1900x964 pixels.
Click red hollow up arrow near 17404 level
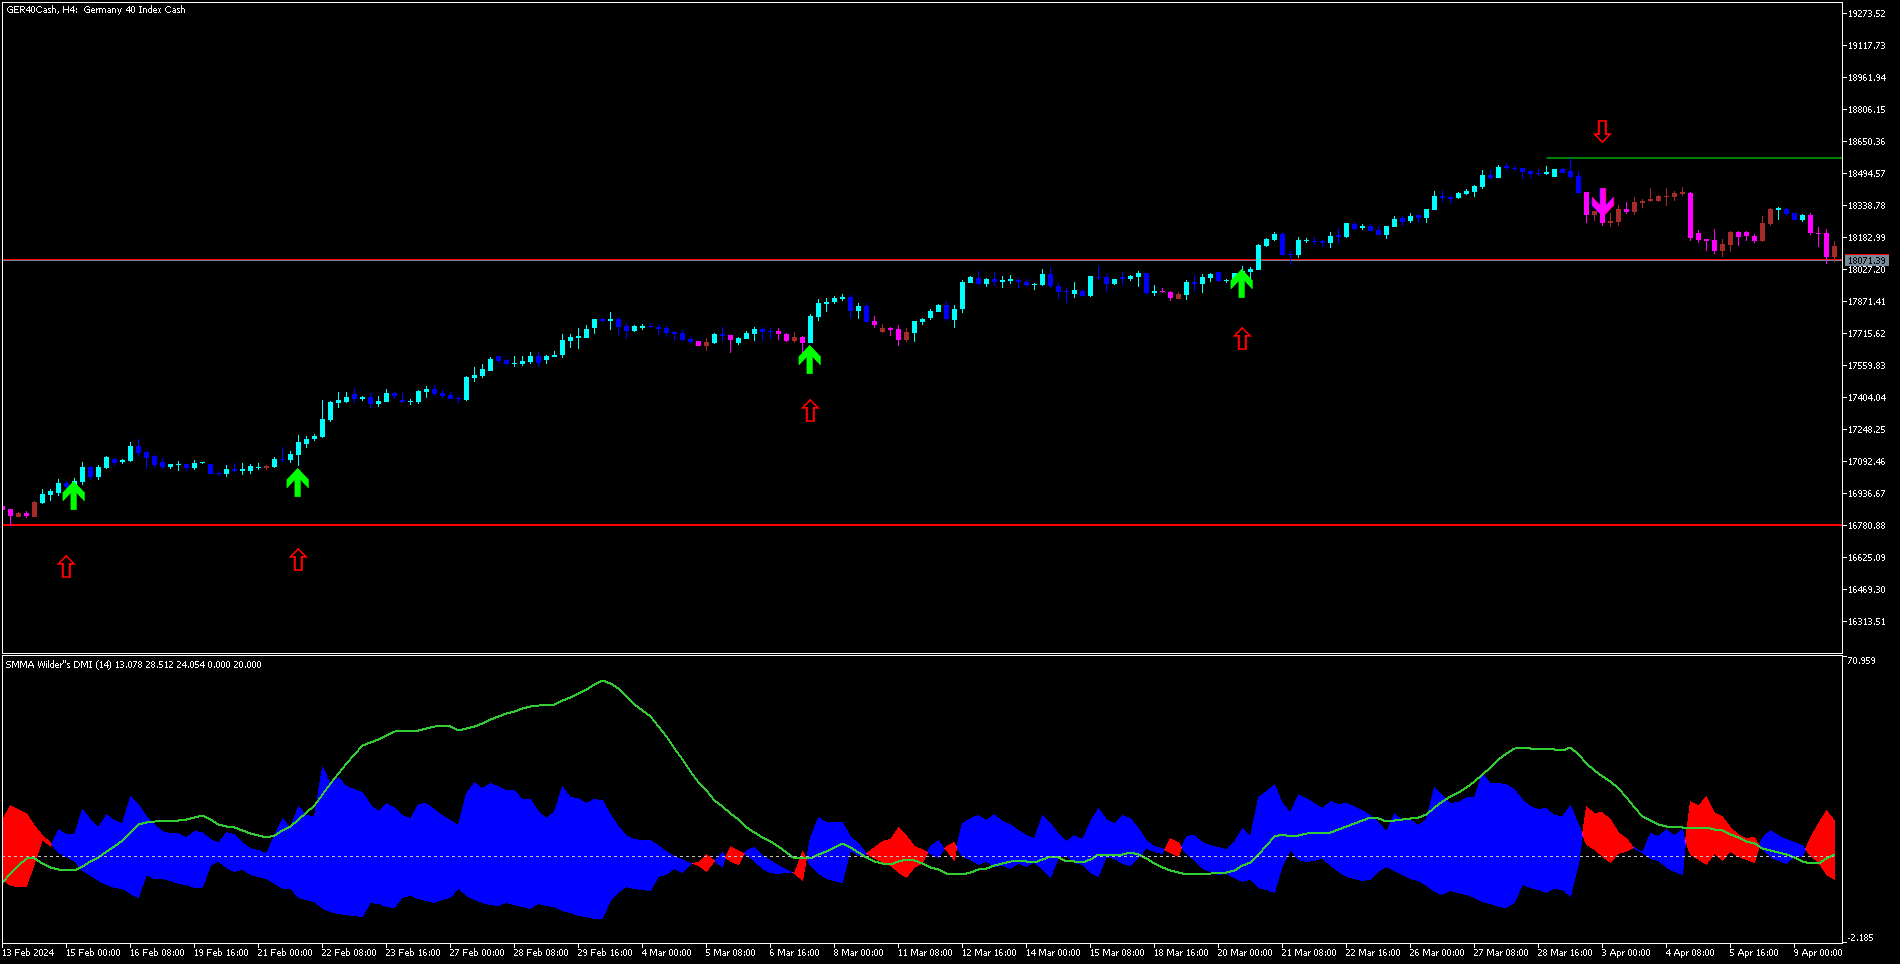pyautogui.click(x=810, y=411)
